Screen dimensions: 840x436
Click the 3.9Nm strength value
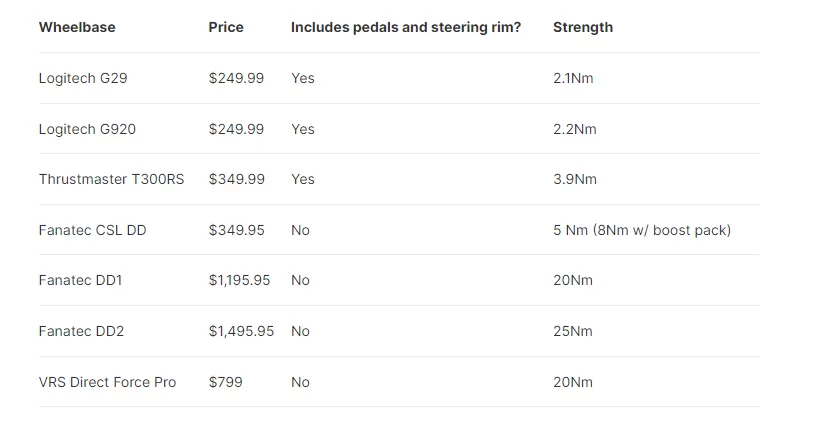tap(575, 179)
